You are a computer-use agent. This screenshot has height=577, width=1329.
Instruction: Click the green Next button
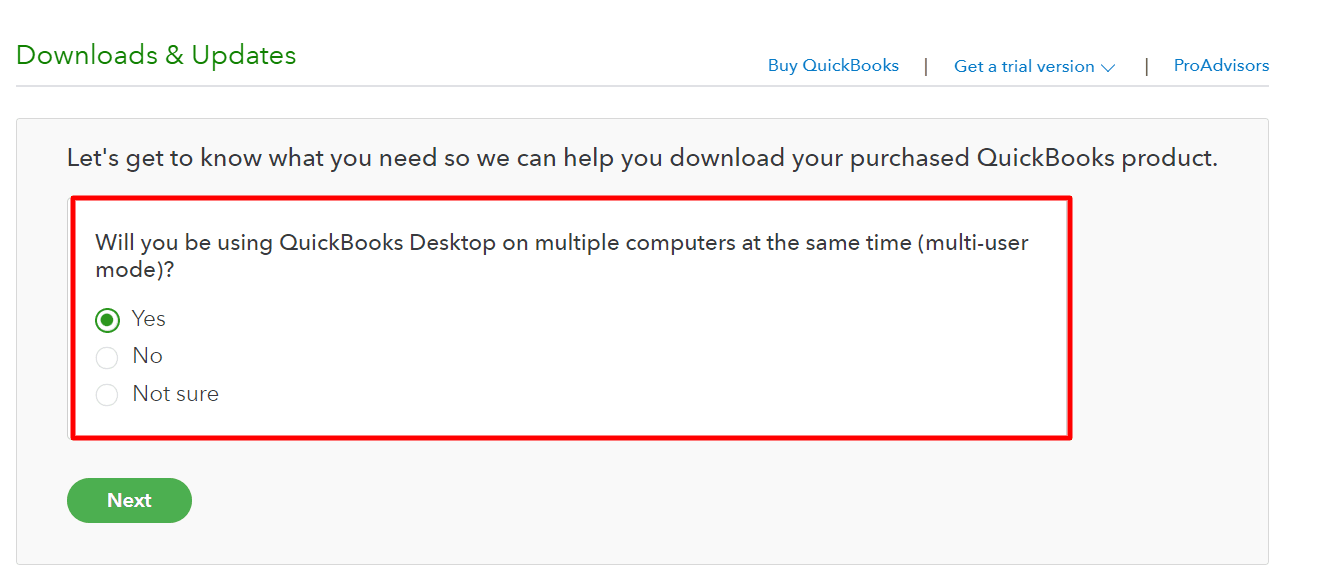coord(129,500)
